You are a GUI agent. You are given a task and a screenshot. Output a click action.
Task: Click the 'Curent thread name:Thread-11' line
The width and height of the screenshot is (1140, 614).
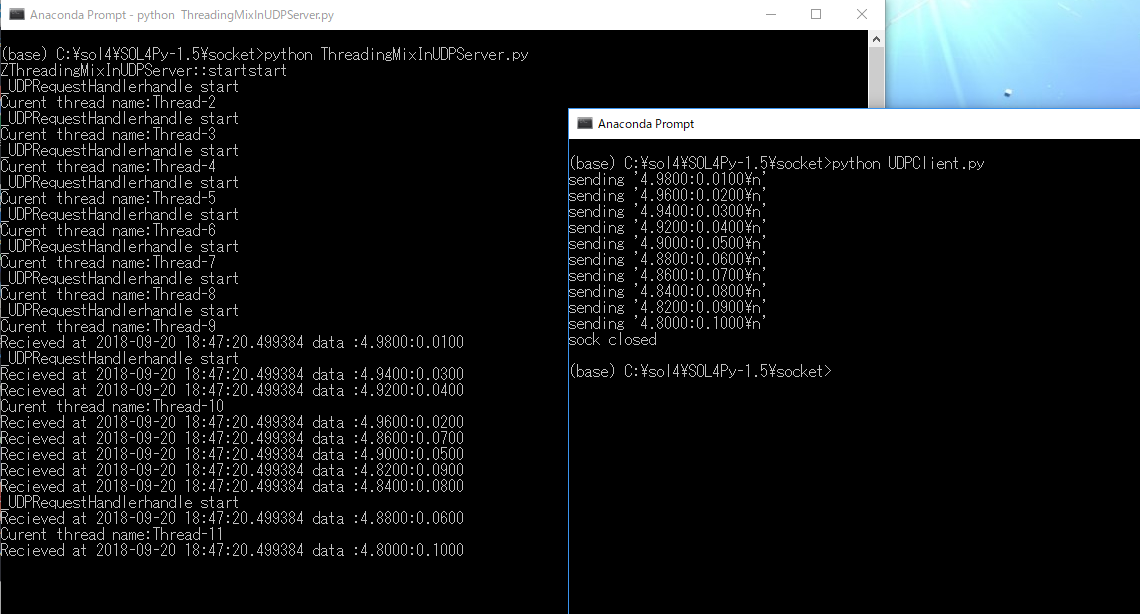pos(113,534)
